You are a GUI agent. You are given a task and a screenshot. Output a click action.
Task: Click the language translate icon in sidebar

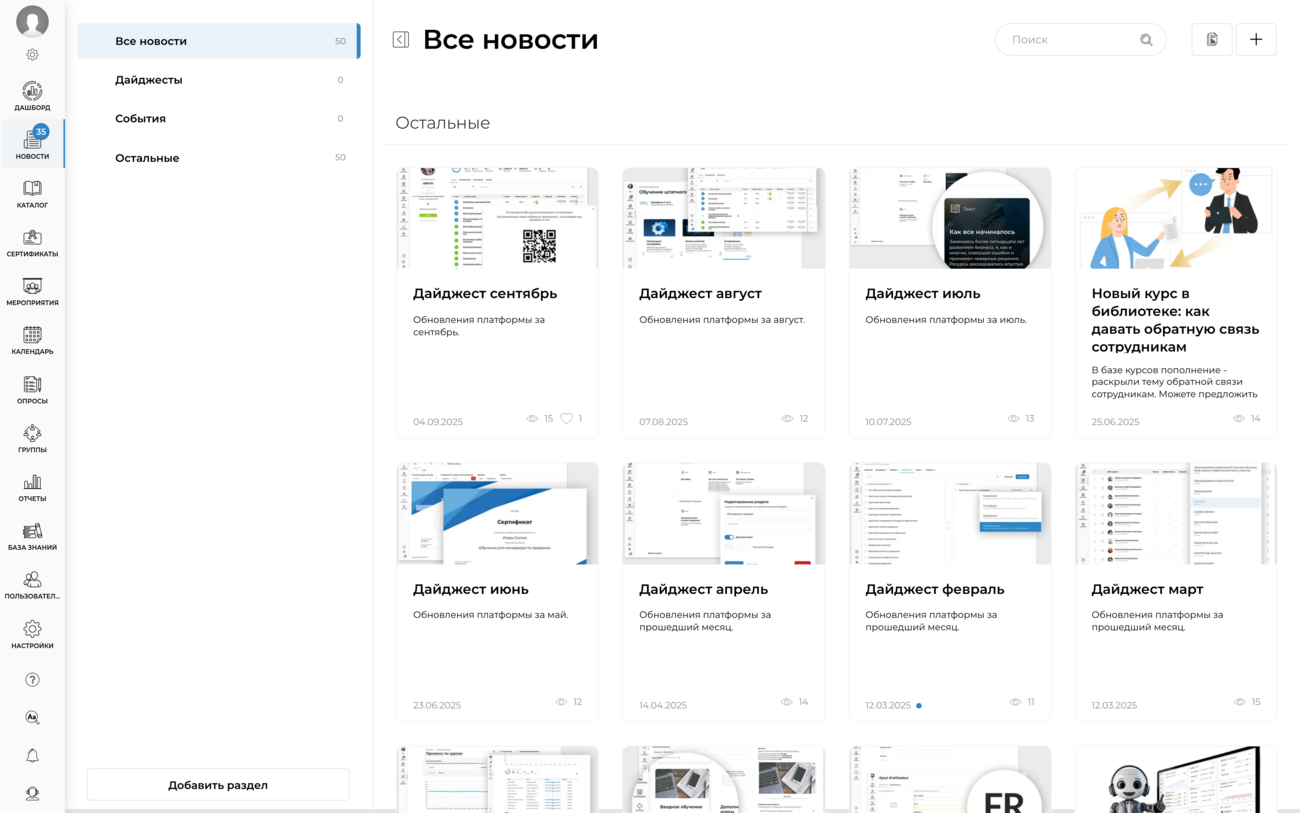click(32, 718)
